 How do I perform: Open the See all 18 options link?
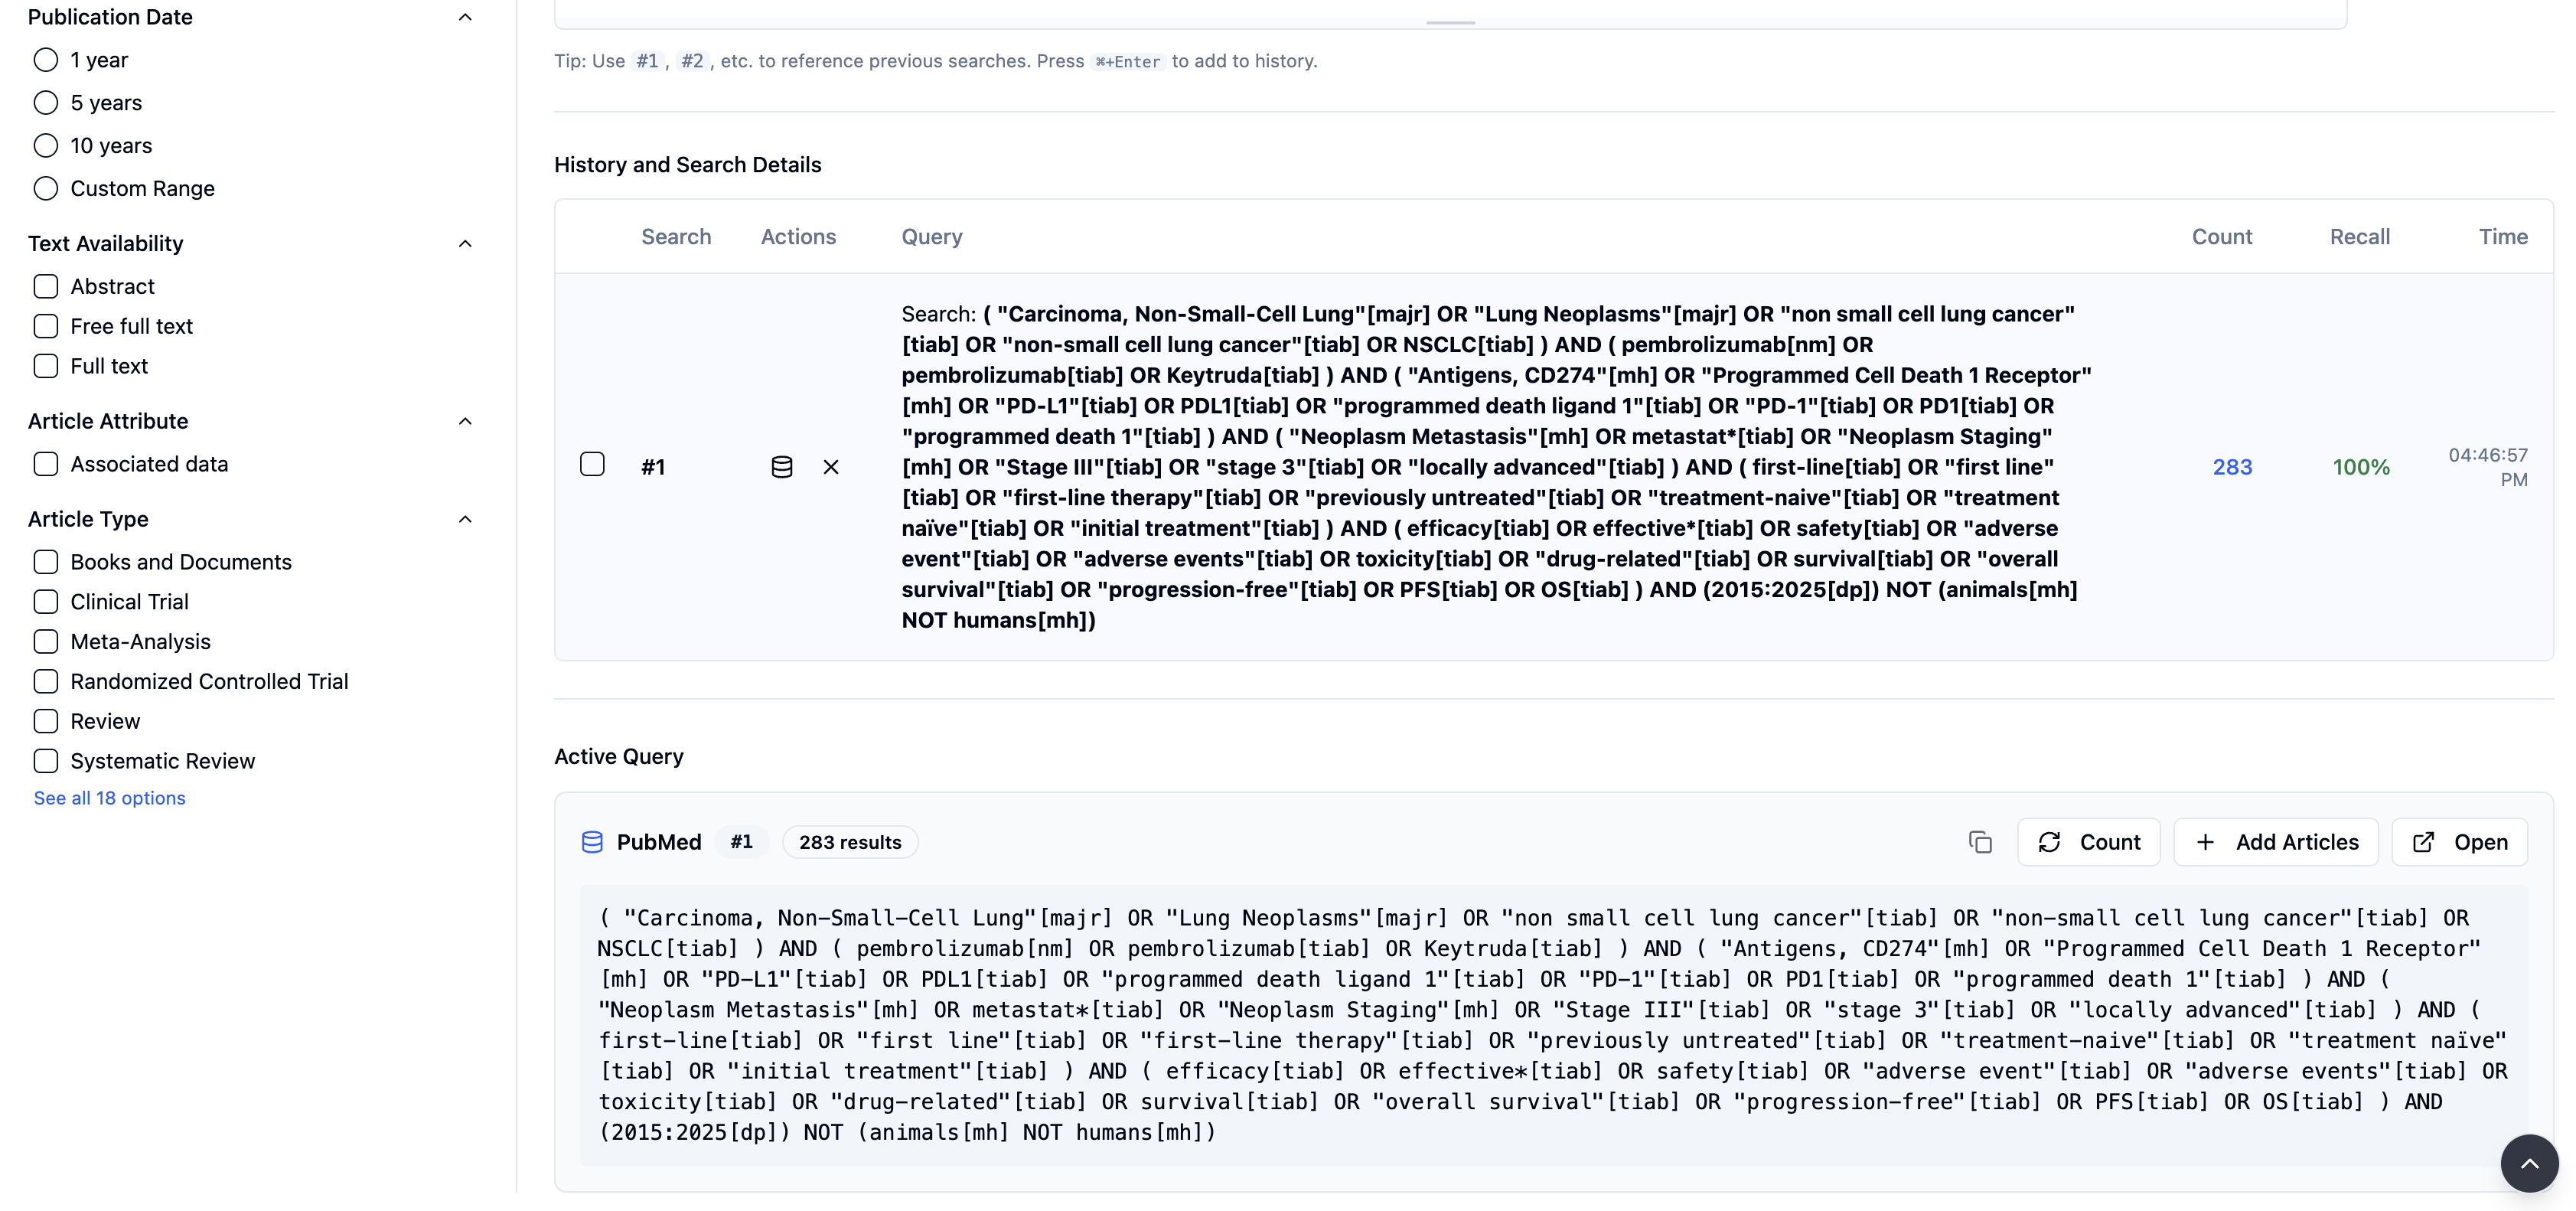109,798
